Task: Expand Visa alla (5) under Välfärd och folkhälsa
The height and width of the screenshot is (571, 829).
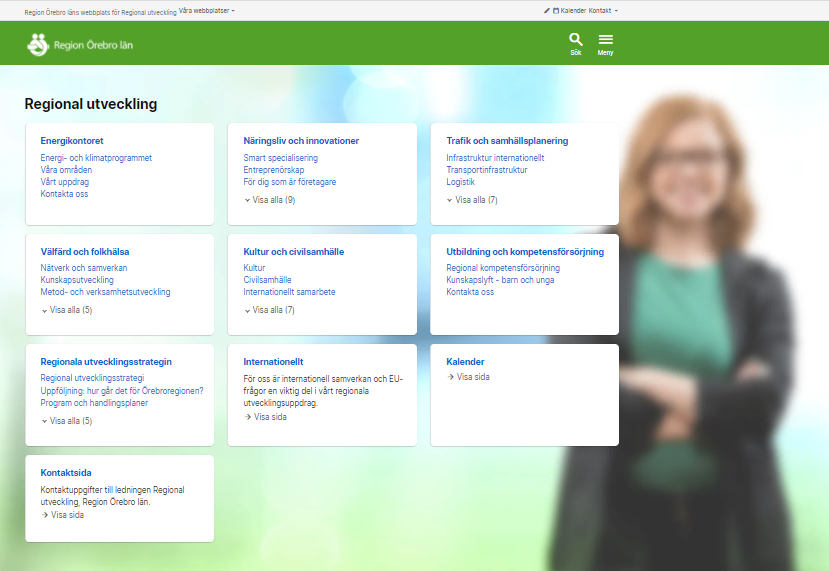Action: coord(67,310)
